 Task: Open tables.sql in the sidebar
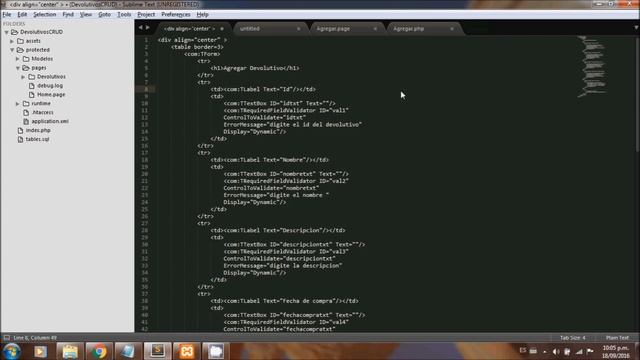(x=37, y=140)
